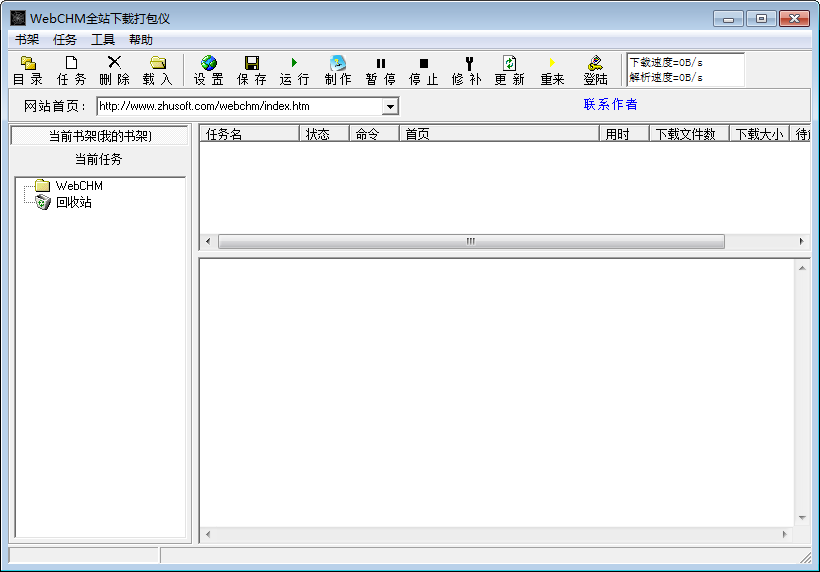Open the 工具 menu
The image size is (820, 572).
(x=103, y=40)
